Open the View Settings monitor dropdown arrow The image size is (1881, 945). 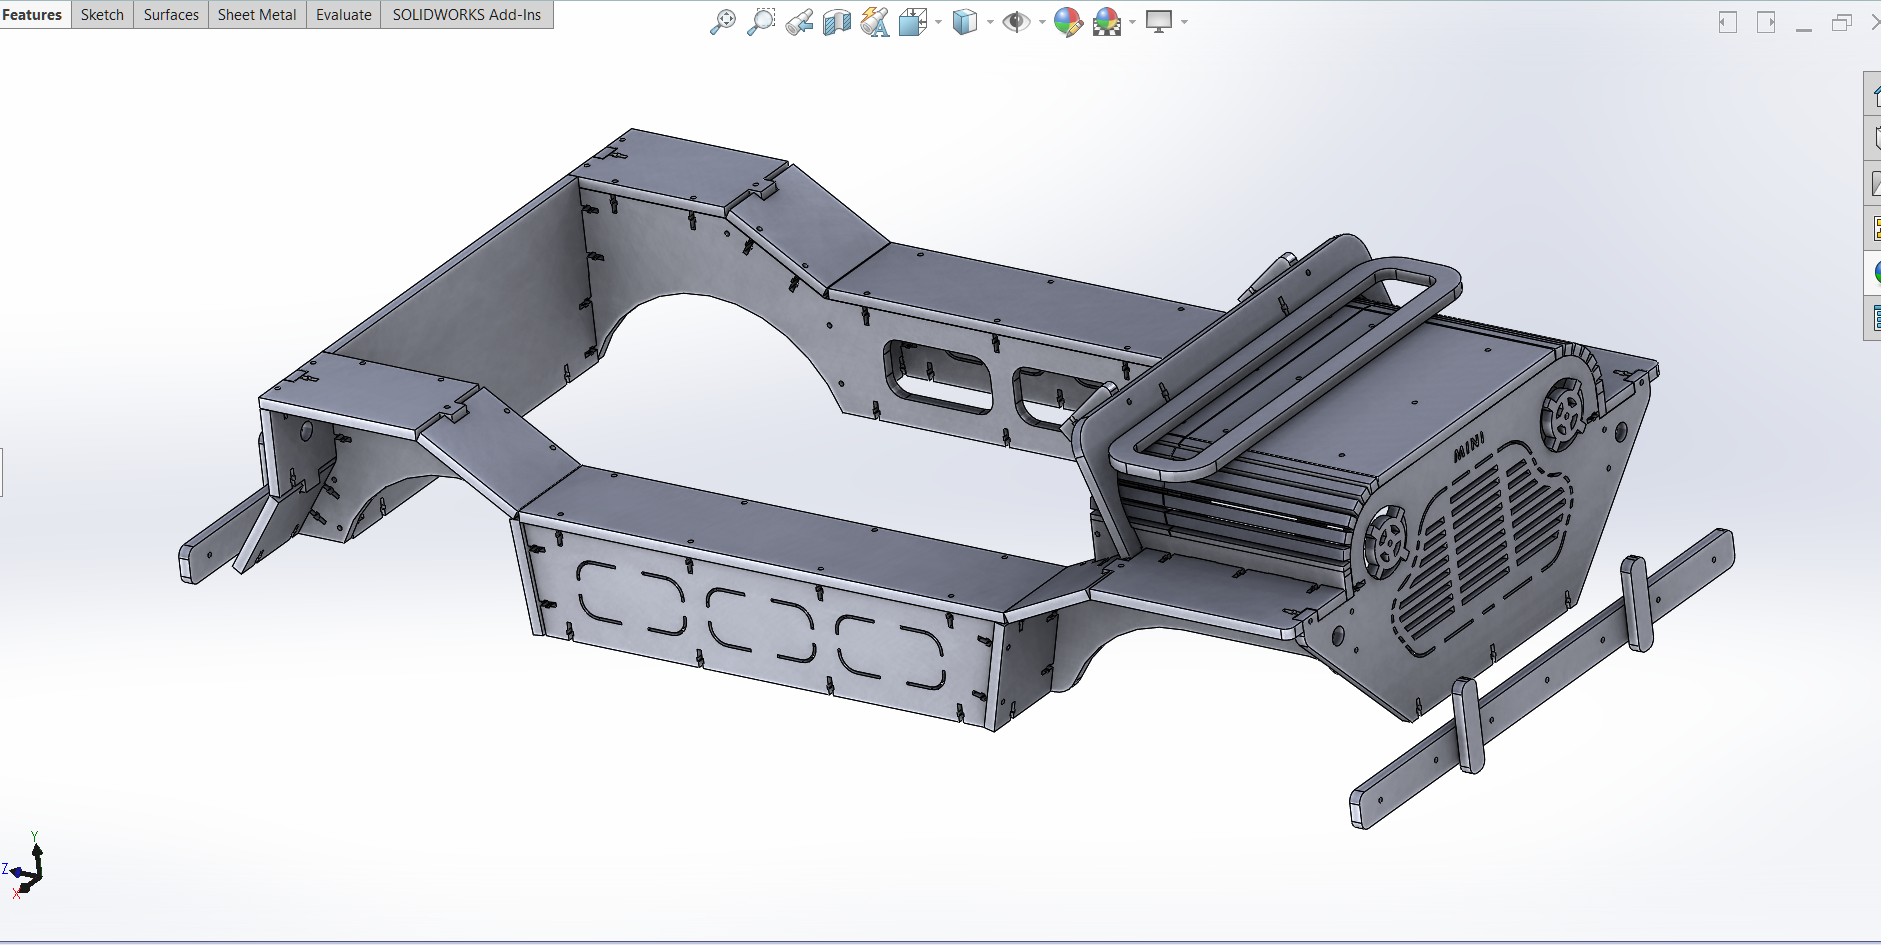pos(1184,22)
